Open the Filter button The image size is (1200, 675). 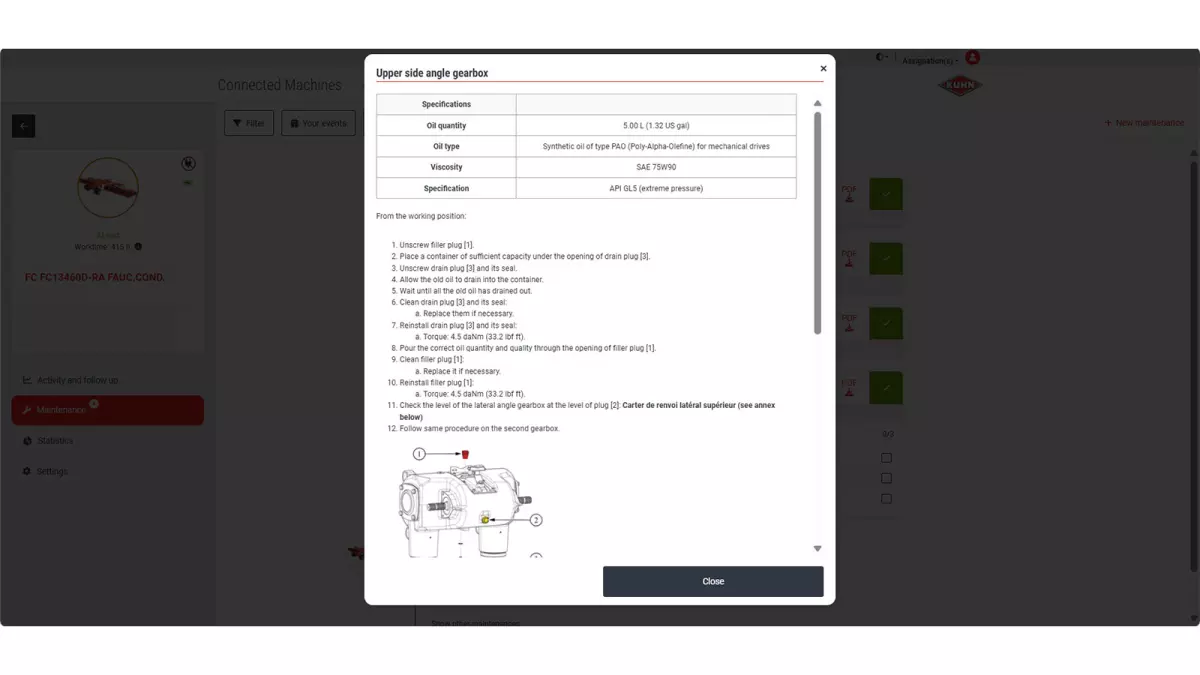[x=248, y=123]
